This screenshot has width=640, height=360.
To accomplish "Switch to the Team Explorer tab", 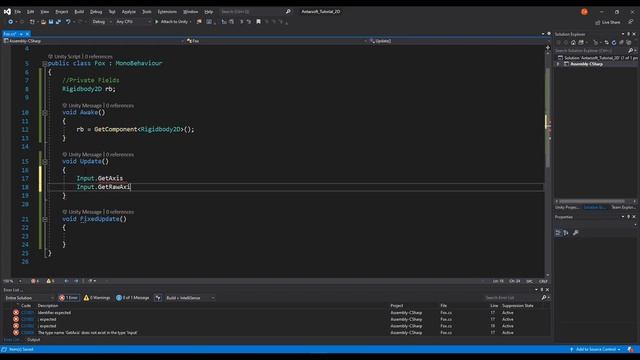I will click(623, 207).
